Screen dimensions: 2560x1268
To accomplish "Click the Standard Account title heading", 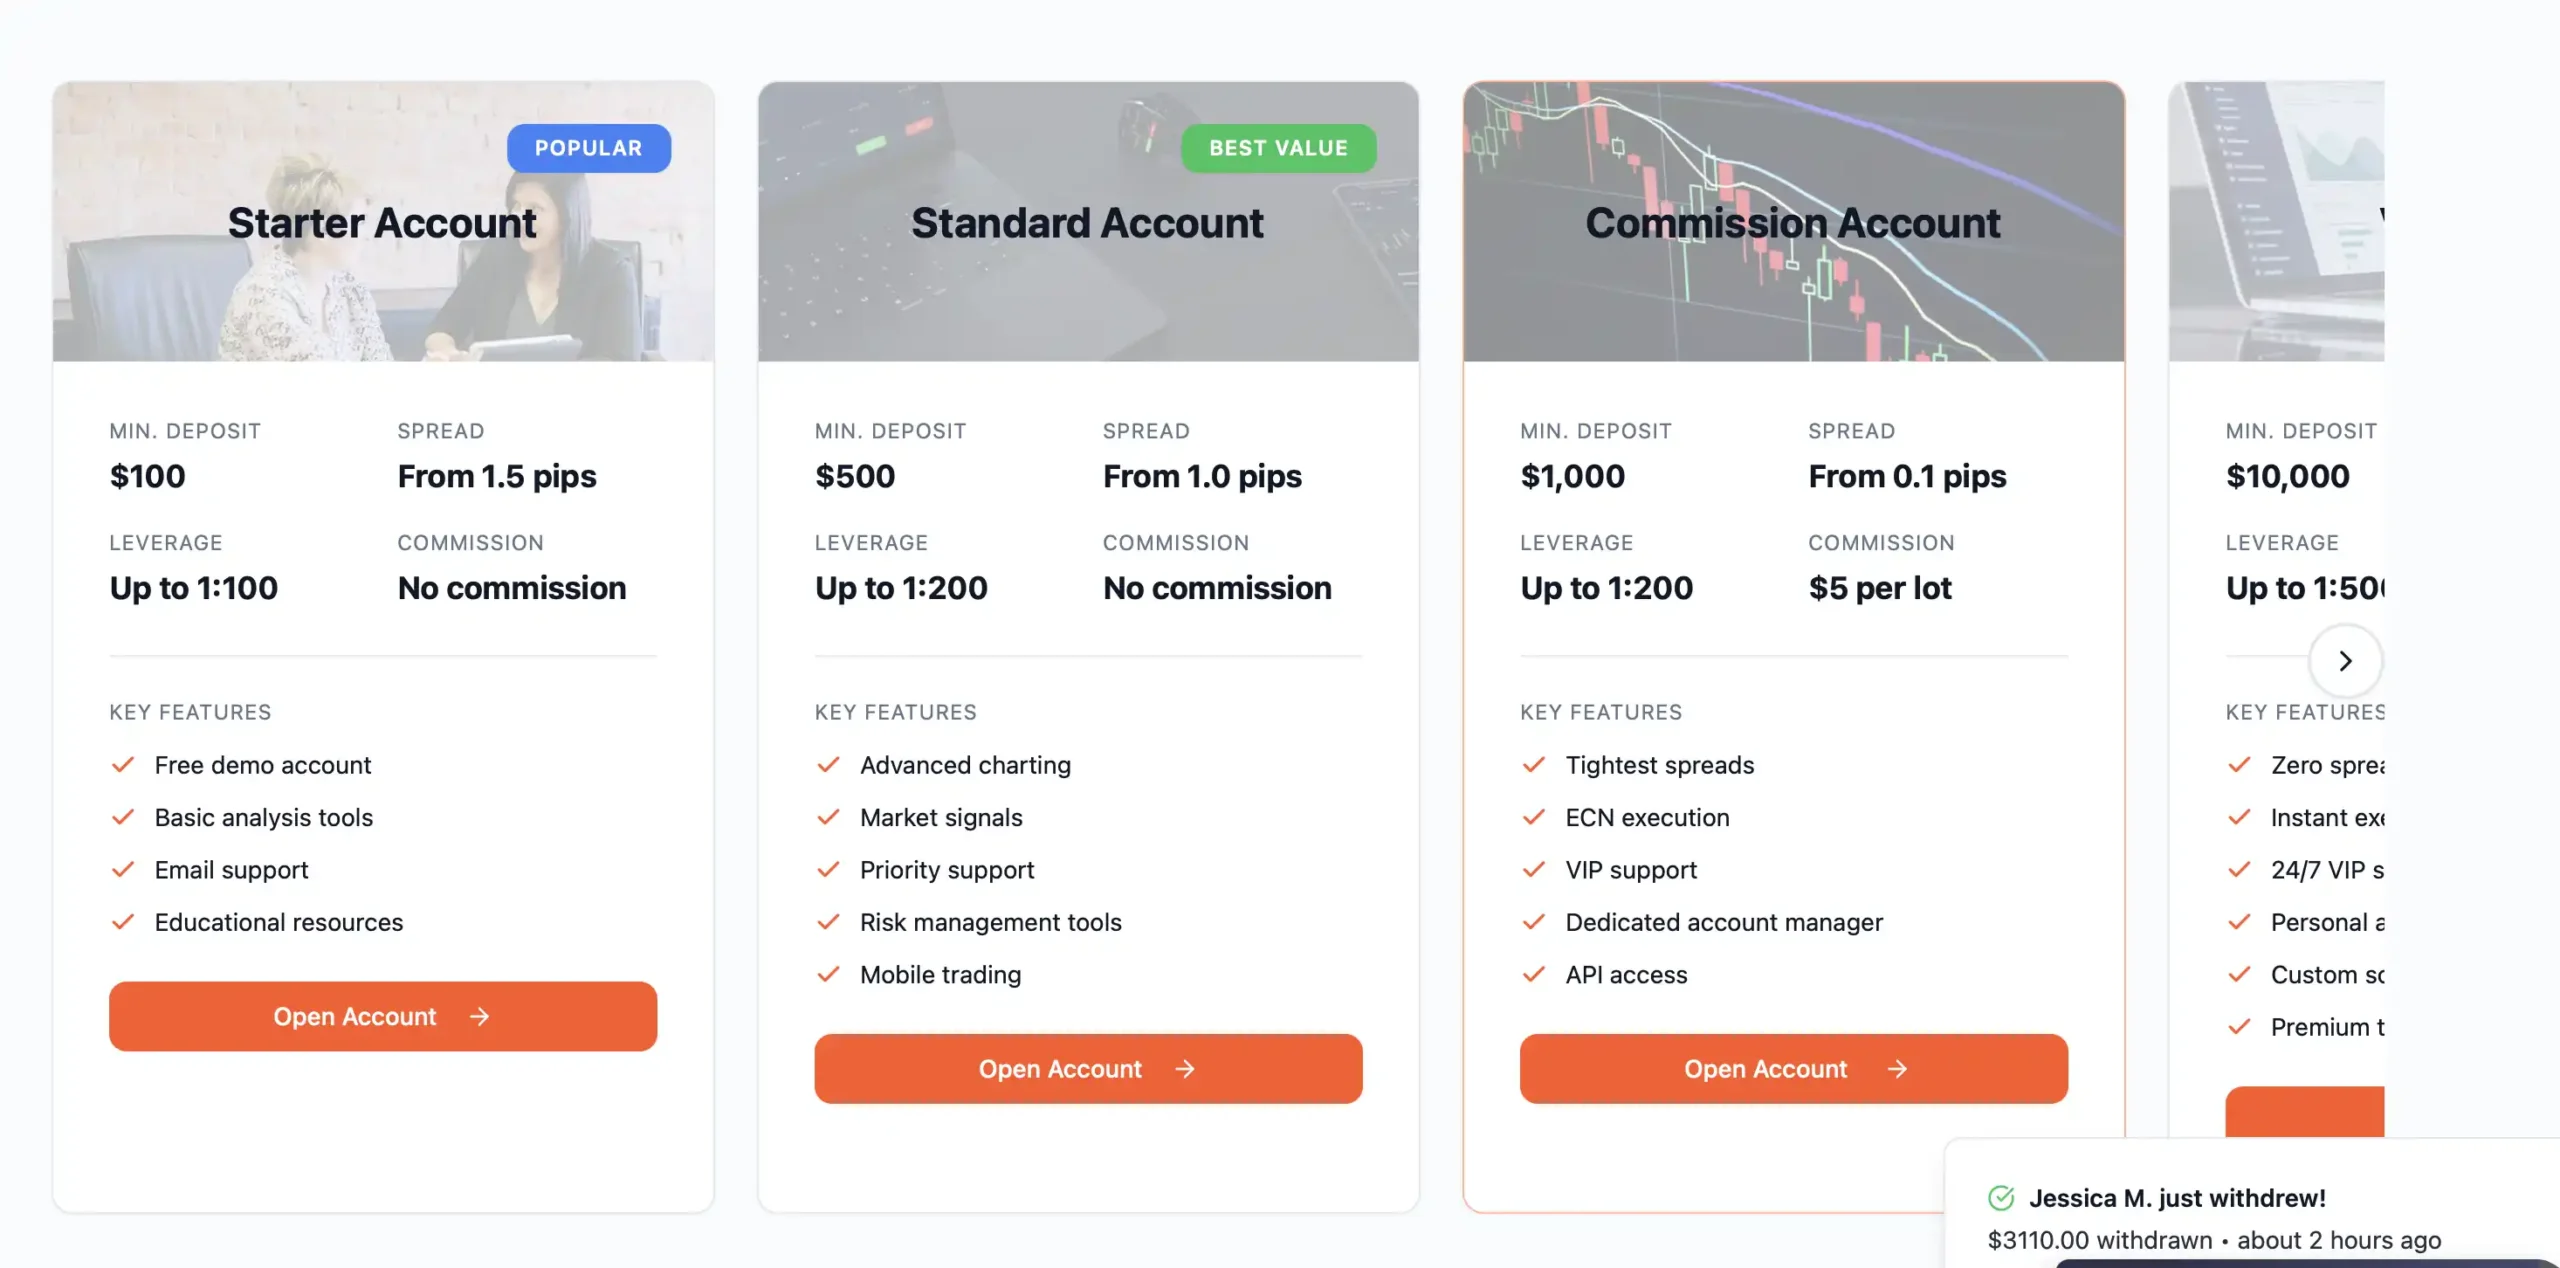I will click(1087, 222).
